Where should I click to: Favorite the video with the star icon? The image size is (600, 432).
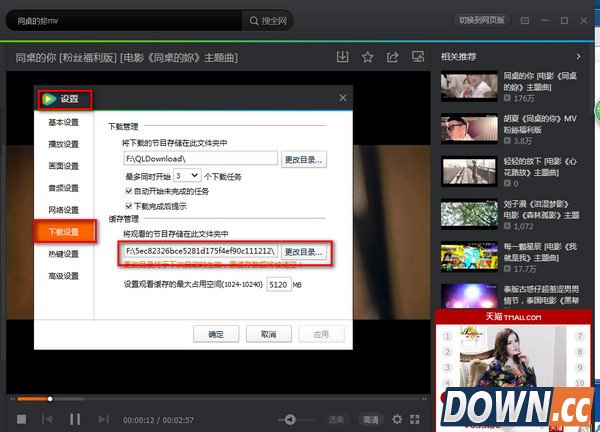(x=367, y=57)
